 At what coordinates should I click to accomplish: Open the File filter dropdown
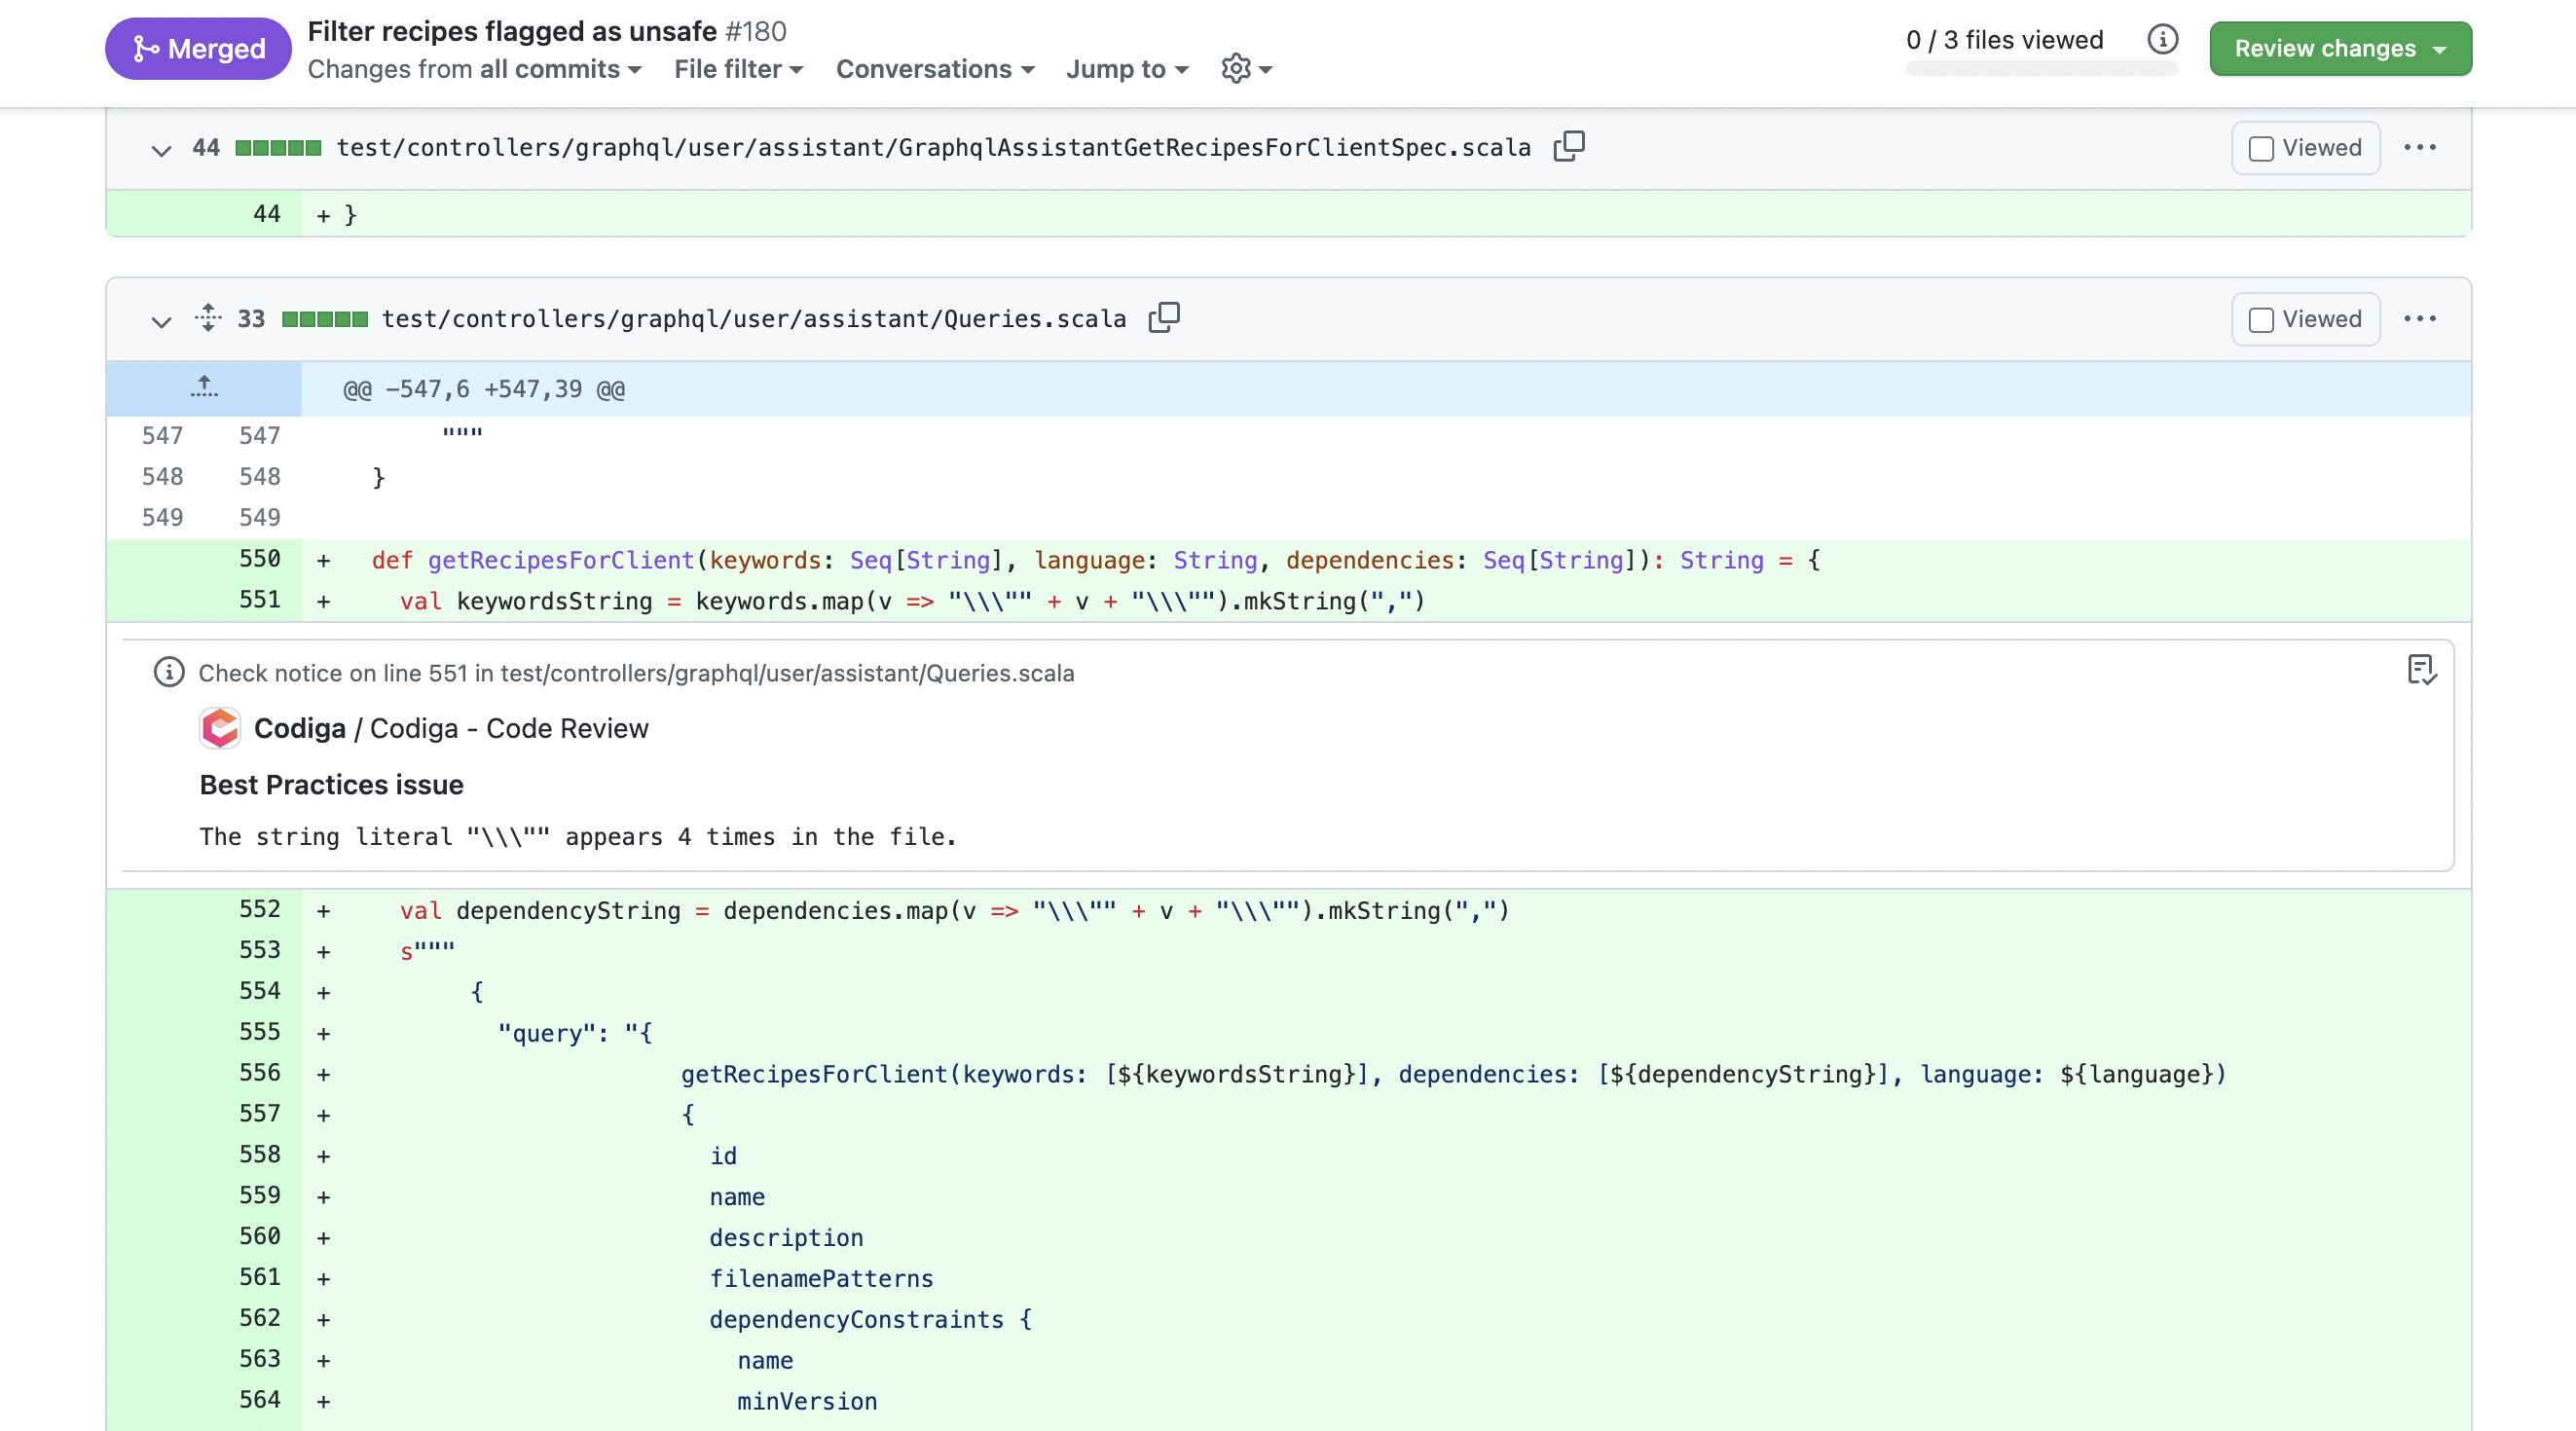click(x=738, y=69)
